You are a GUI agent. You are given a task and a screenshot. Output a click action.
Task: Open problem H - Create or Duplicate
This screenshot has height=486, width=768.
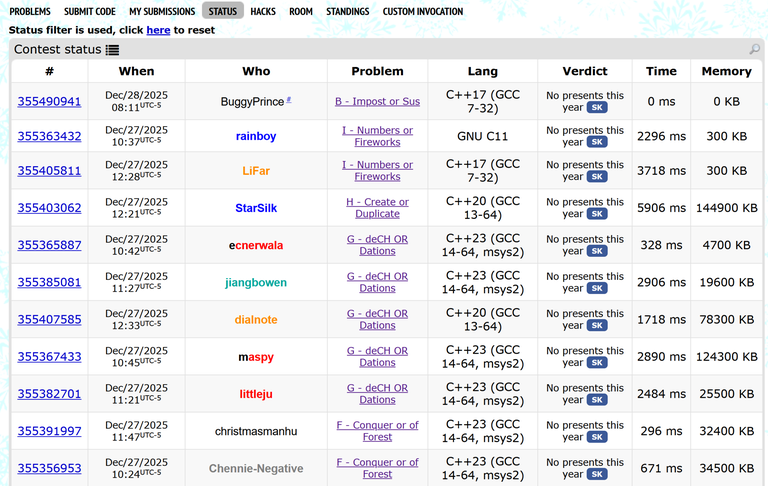(x=377, y=208)
